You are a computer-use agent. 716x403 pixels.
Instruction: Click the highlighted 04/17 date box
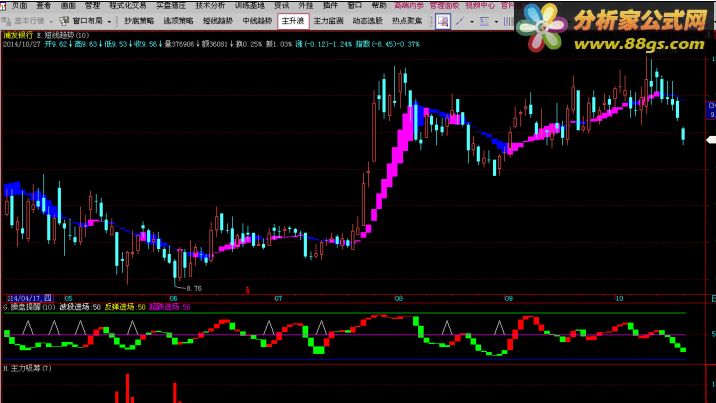(30, 298)
